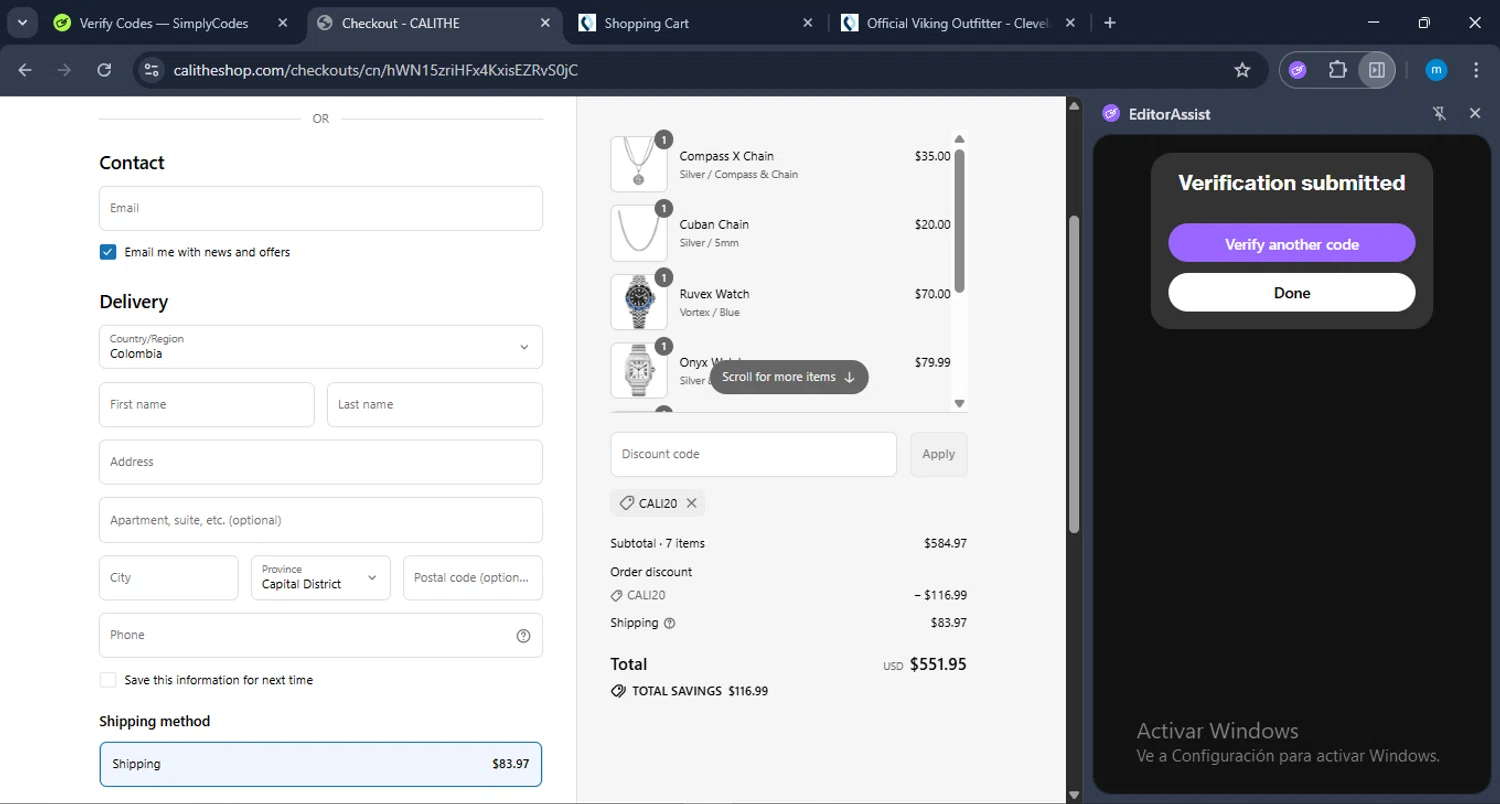Check Save this information for next time
1500x804 pixels.
pos(108,680)
